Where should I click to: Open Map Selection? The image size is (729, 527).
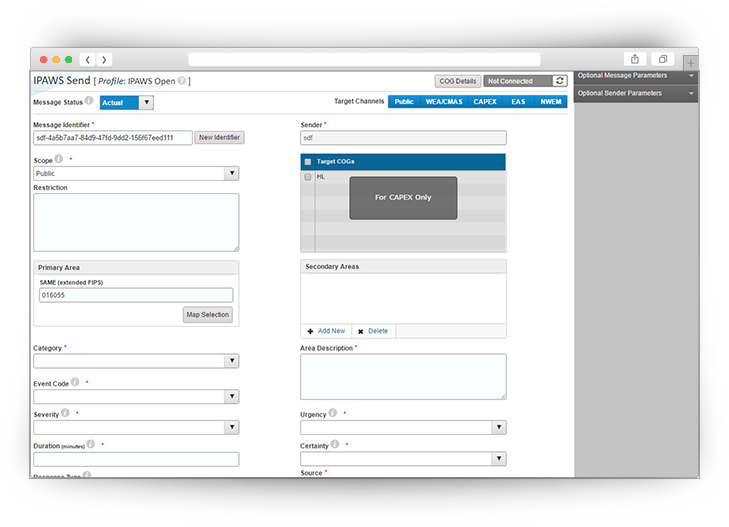208,315
